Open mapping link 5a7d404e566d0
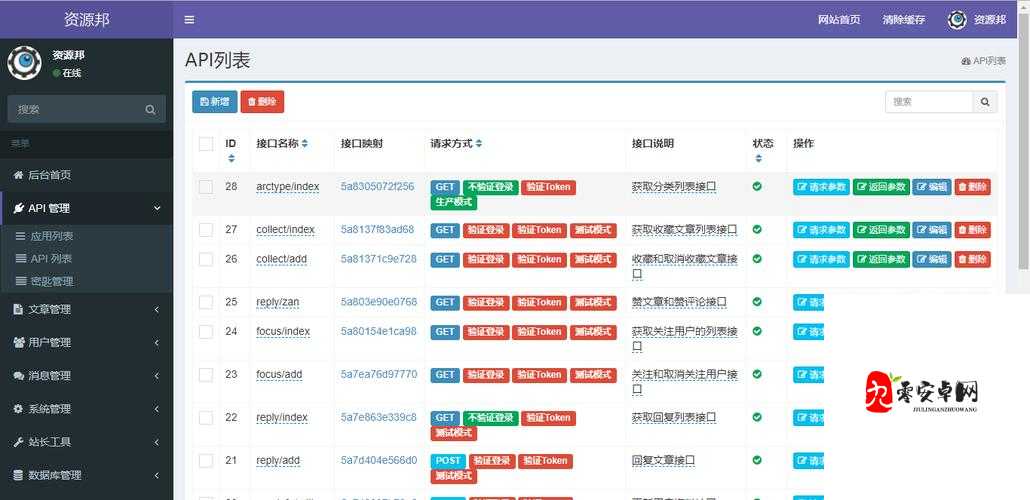This screenshot has height=500, width=1030. tap(379, 461)
